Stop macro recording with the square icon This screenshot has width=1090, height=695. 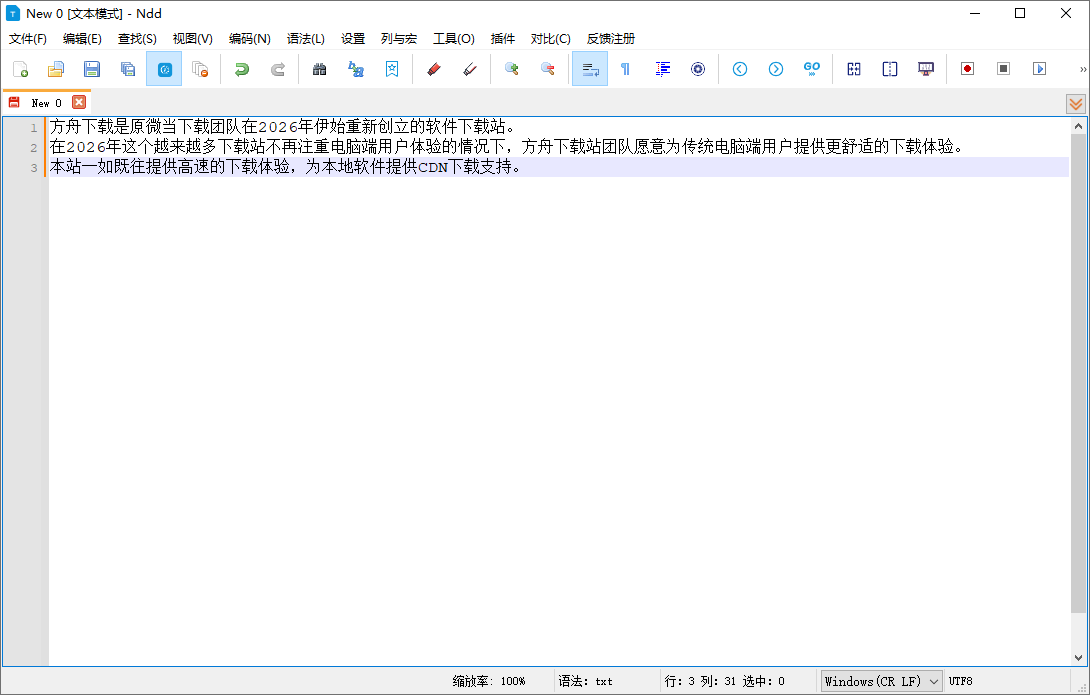coord(1003,69)
